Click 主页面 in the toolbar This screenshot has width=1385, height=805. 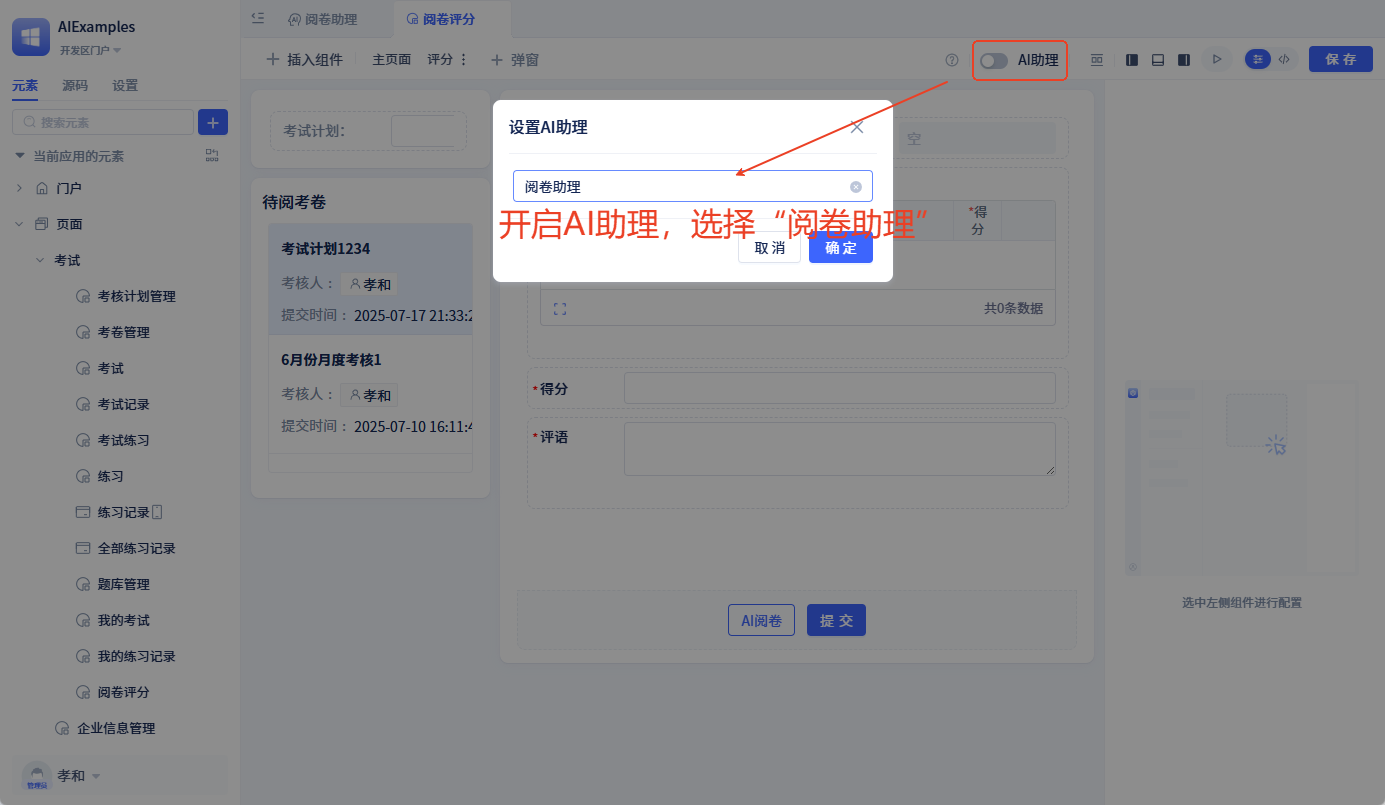tap(392, 60)
